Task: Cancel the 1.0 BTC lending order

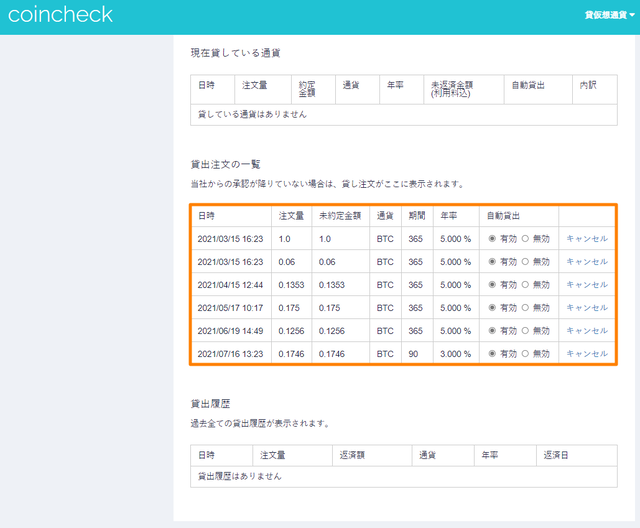Action: tap(587, 239)
